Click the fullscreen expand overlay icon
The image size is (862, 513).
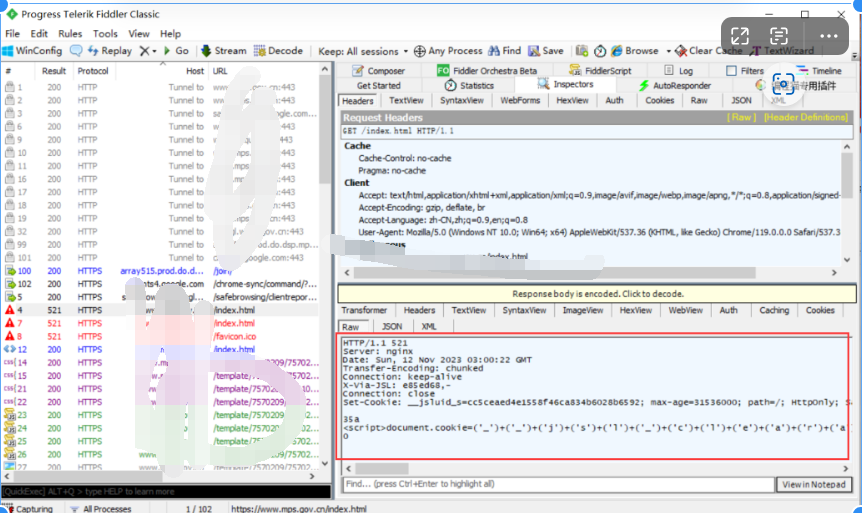740,36
